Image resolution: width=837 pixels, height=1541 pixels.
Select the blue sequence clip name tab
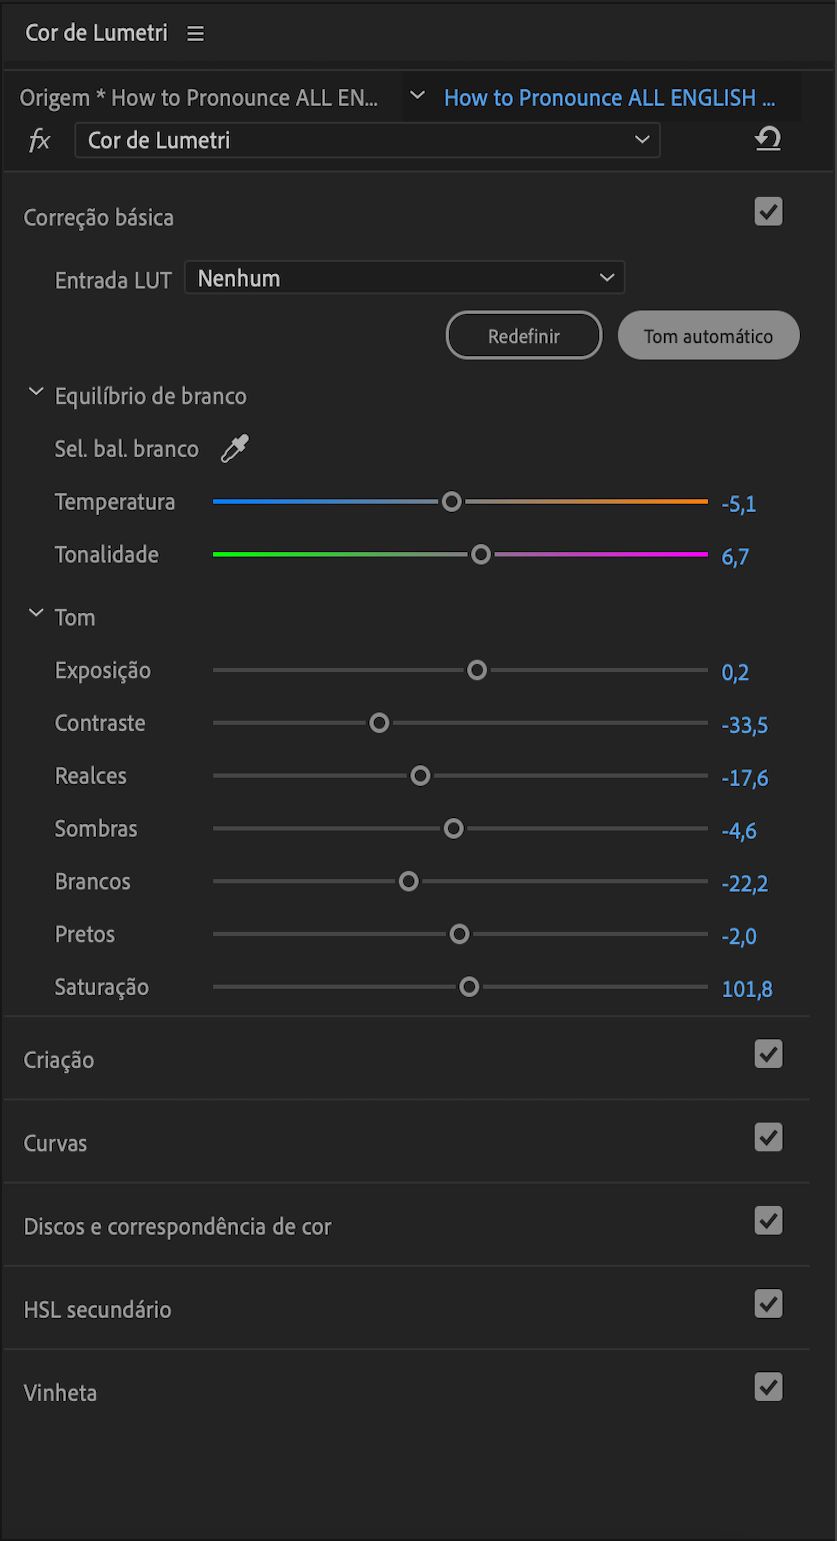pos(609,98)
